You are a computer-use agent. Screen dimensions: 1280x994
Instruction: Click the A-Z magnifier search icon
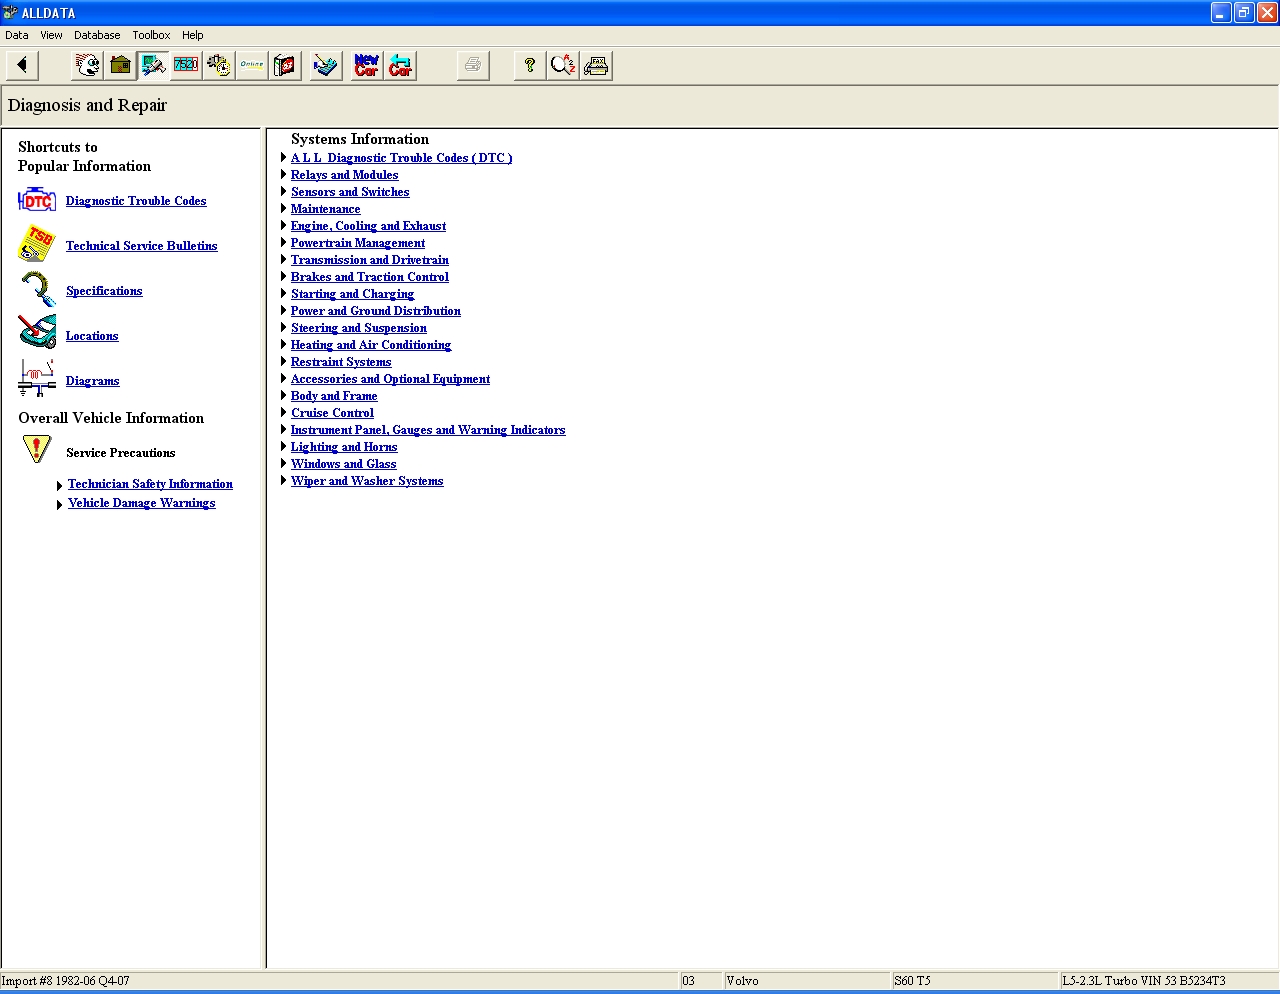pyautogui.click(x=563, y=66)
